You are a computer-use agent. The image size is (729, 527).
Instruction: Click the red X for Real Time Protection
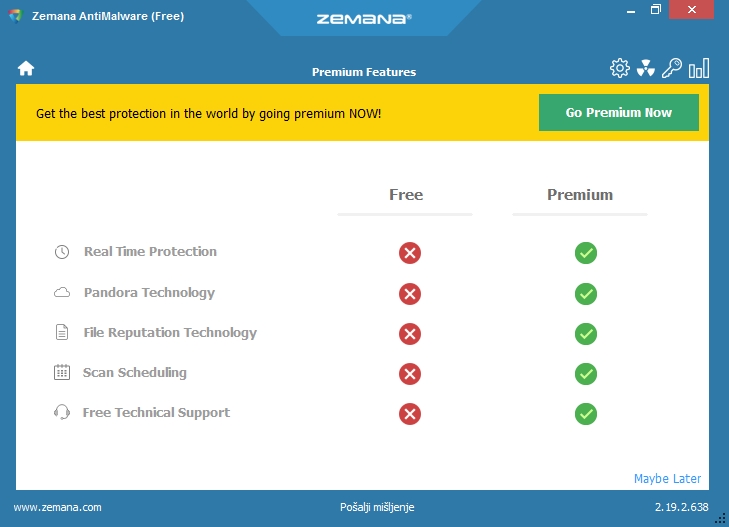(x=409, y=253)
